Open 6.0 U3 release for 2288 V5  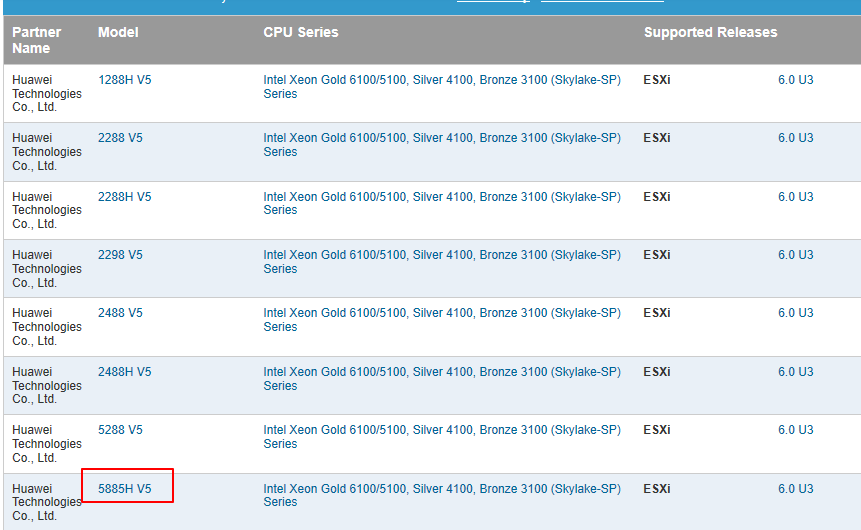click(x=796, y=138)
